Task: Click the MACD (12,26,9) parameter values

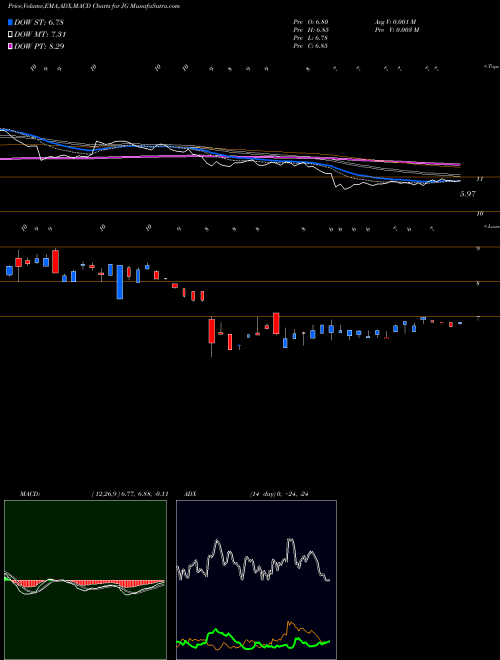Action: 130,494
